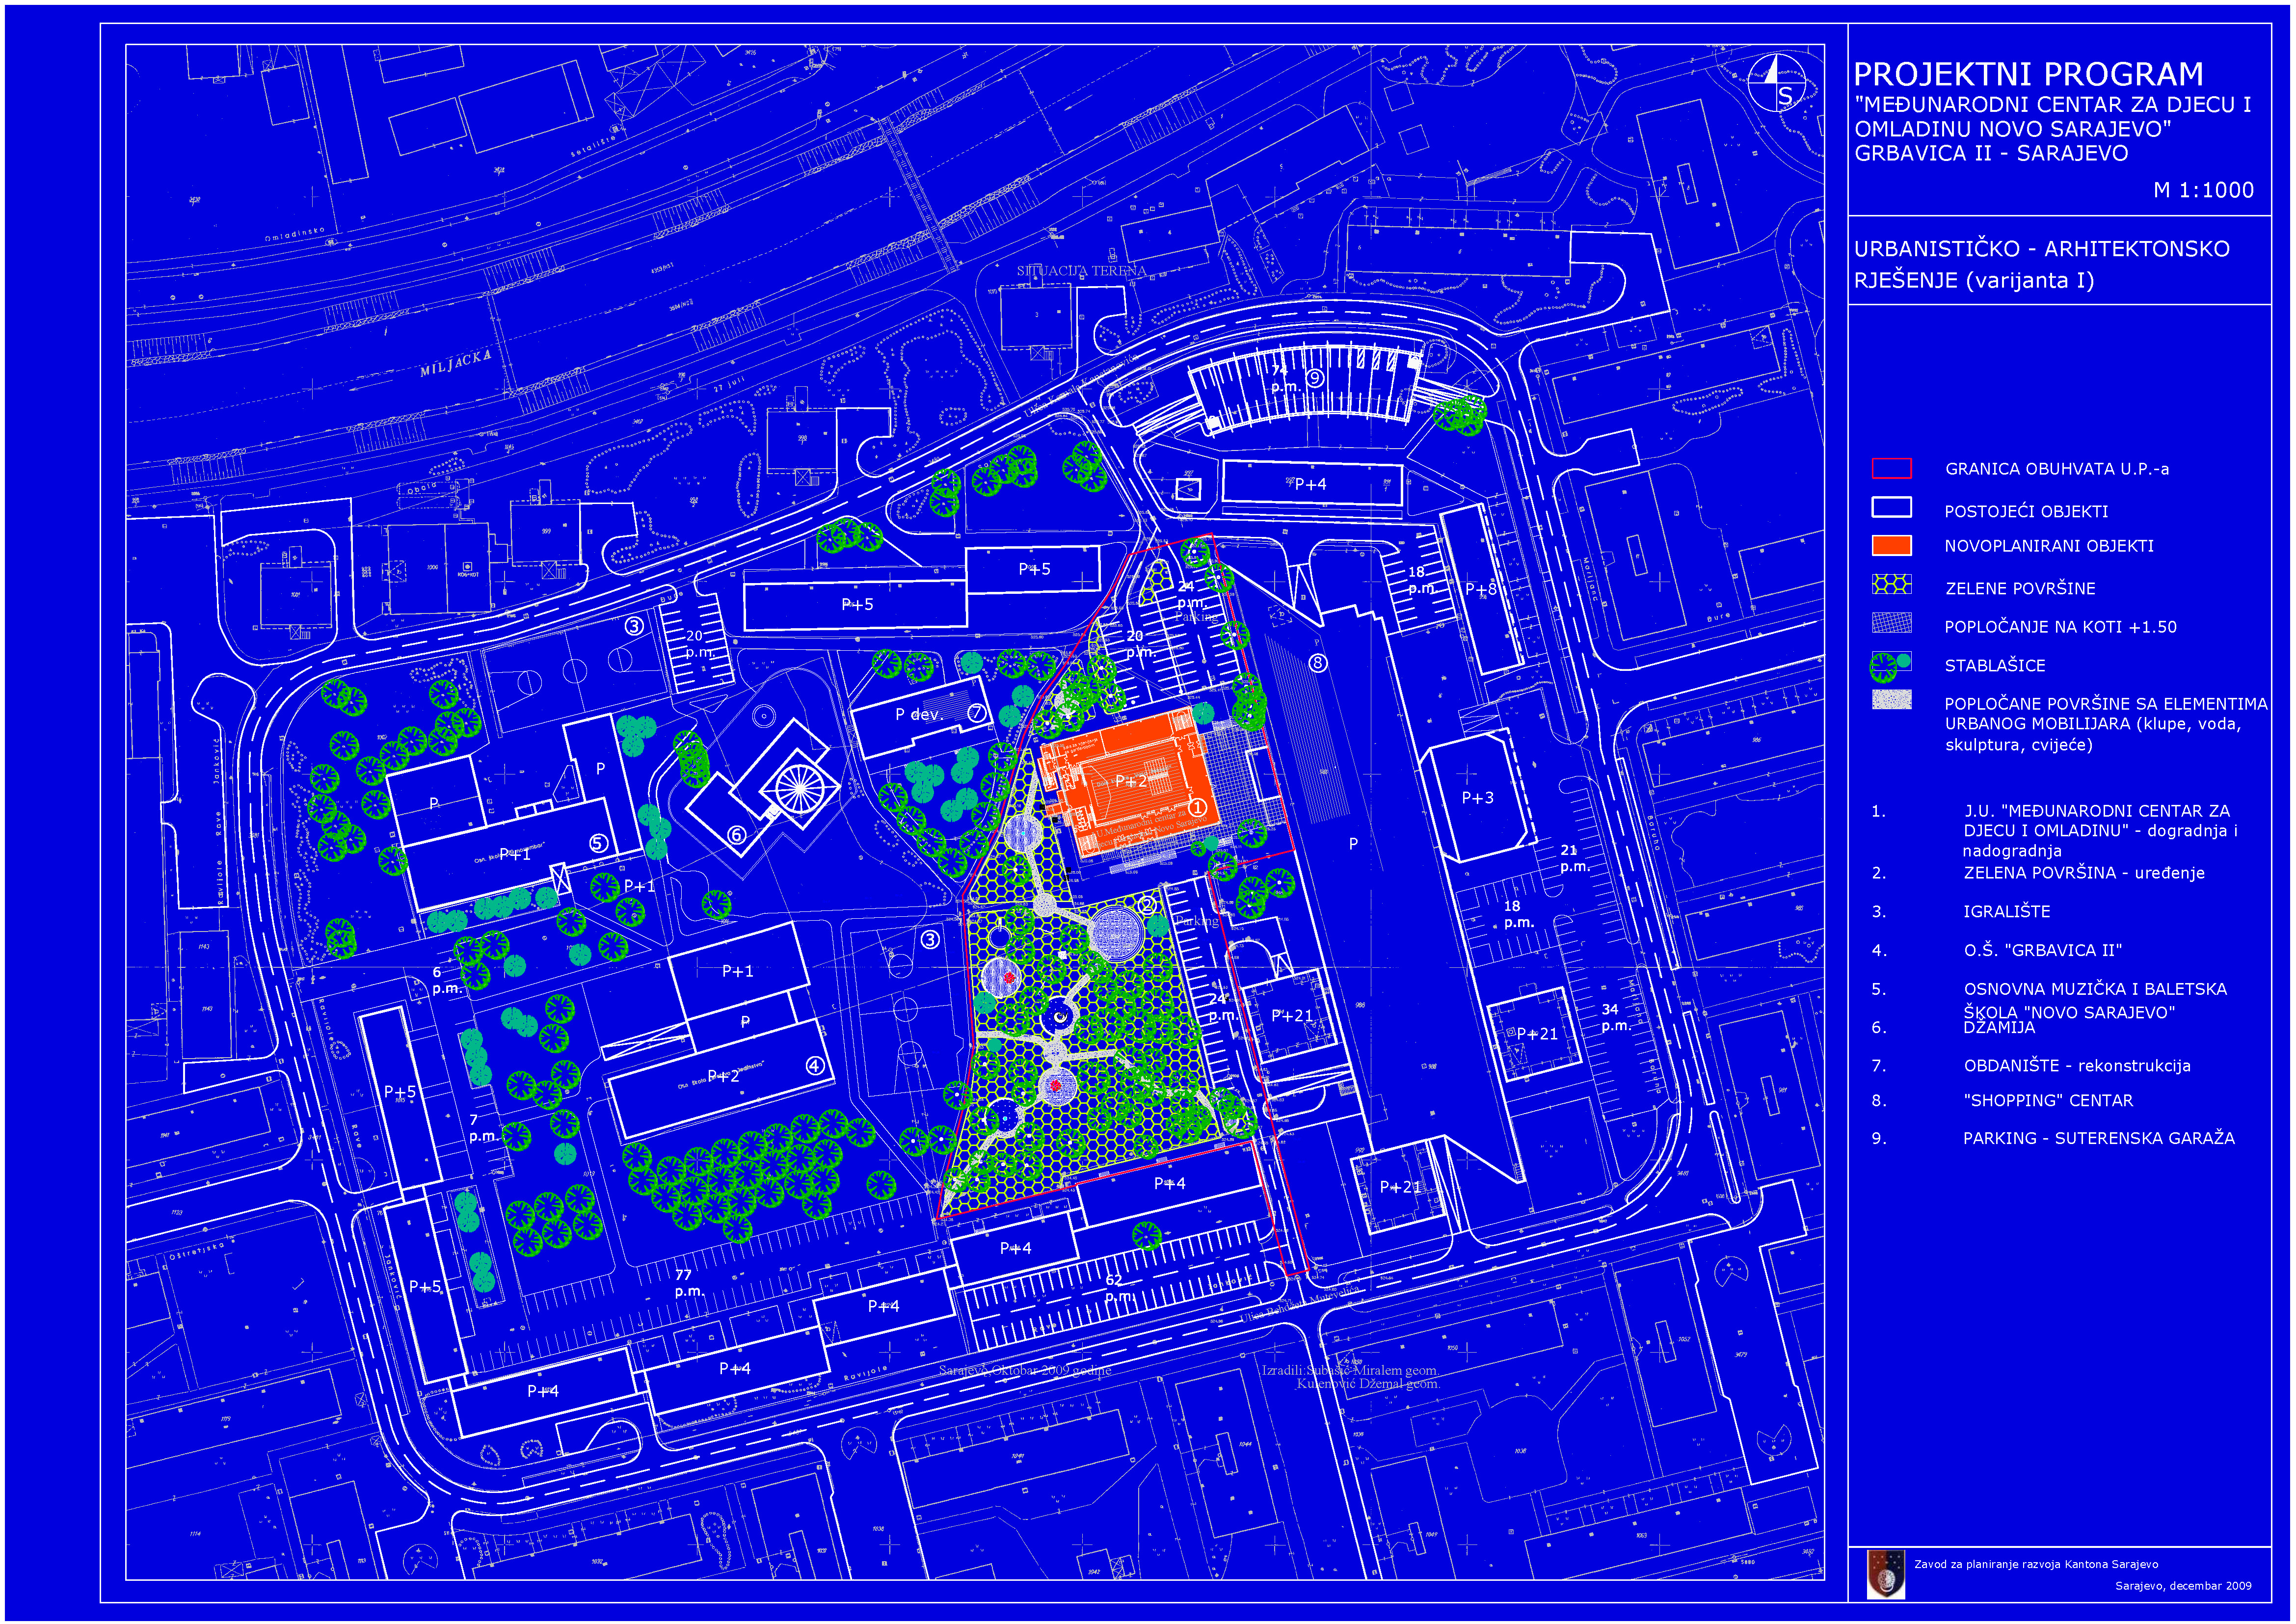Click the MILJACKA river label on the map
The width and height of the screenshot is (2296, 1624).
pos(455,363)
